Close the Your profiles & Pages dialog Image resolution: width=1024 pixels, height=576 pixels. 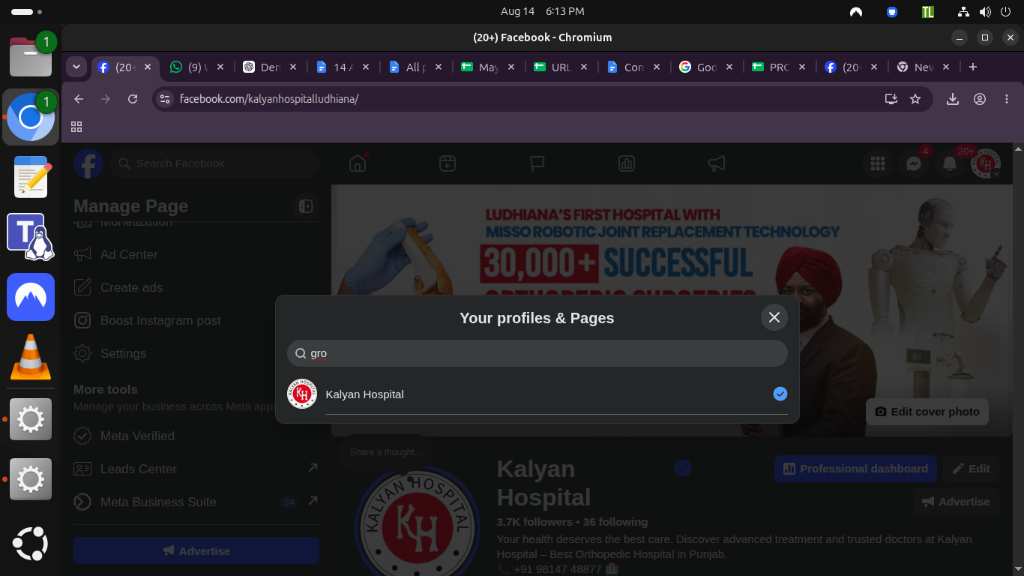click(x=774, y=317)
